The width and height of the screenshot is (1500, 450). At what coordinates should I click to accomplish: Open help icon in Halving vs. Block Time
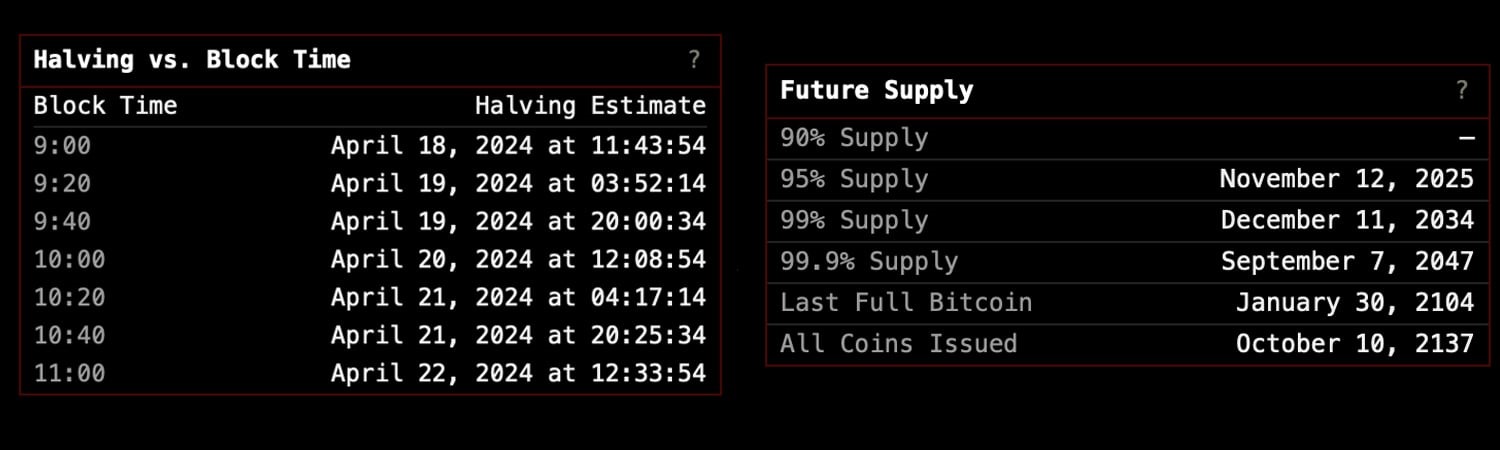click(x=694, y=60)
